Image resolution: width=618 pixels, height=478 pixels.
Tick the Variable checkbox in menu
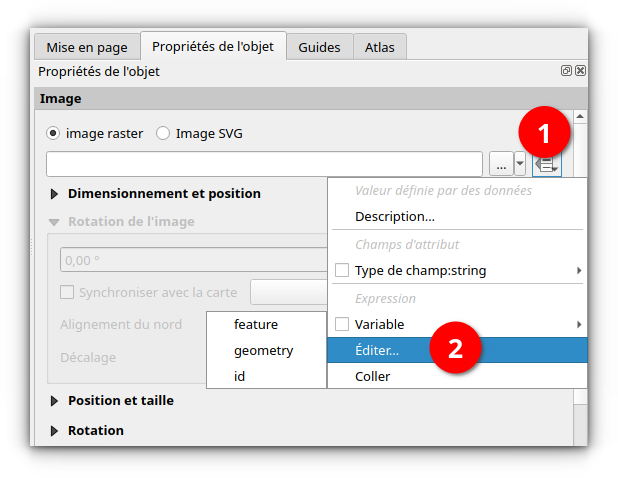342,324
